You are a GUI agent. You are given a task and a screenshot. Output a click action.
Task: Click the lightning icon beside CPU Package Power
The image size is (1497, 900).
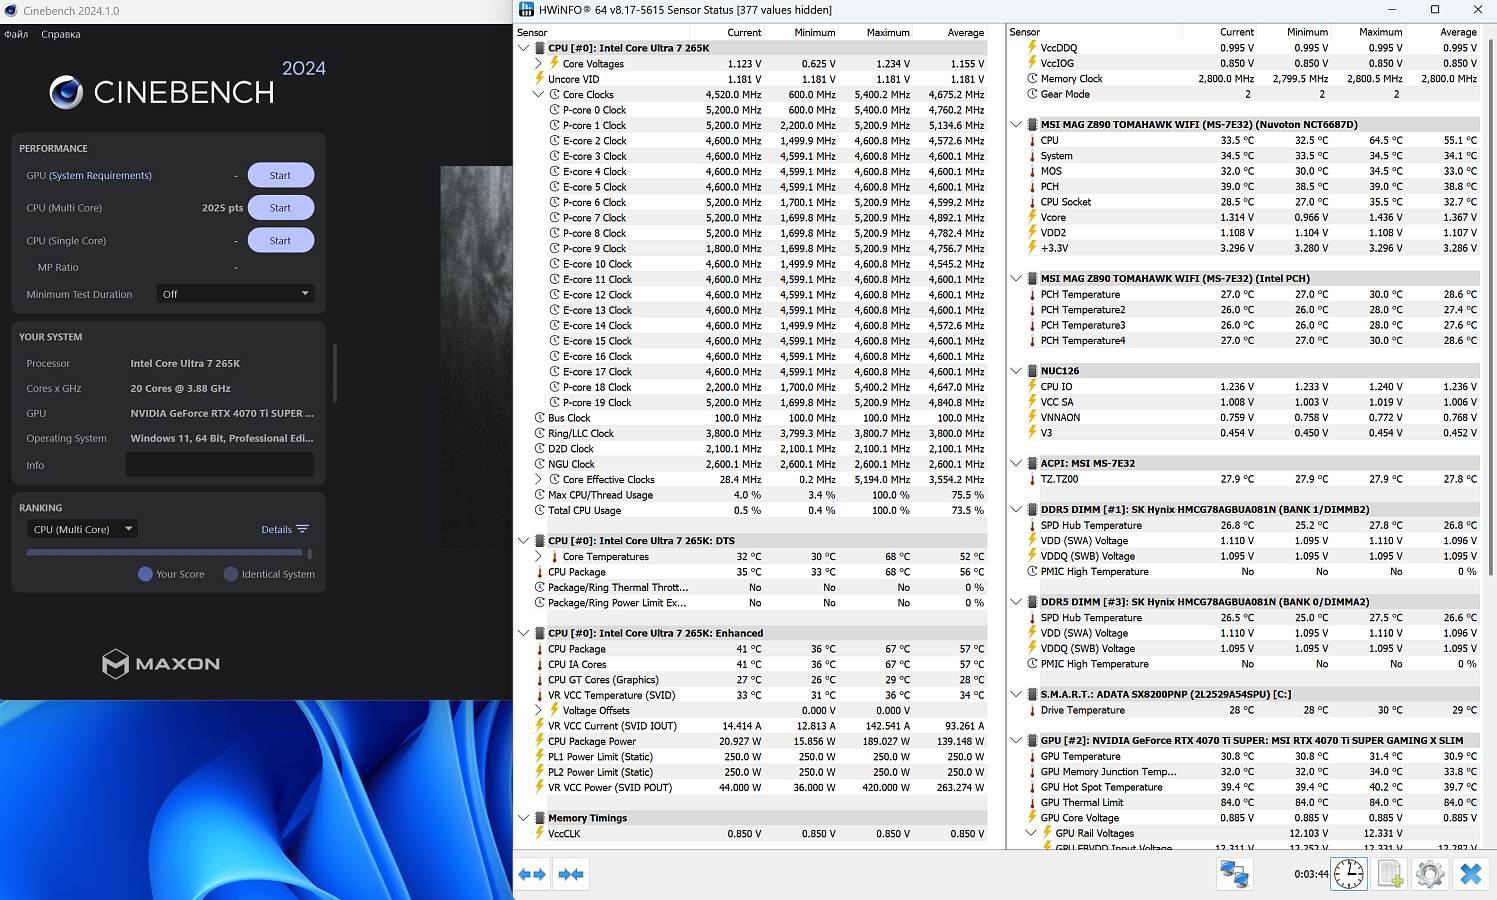(539, 741)
